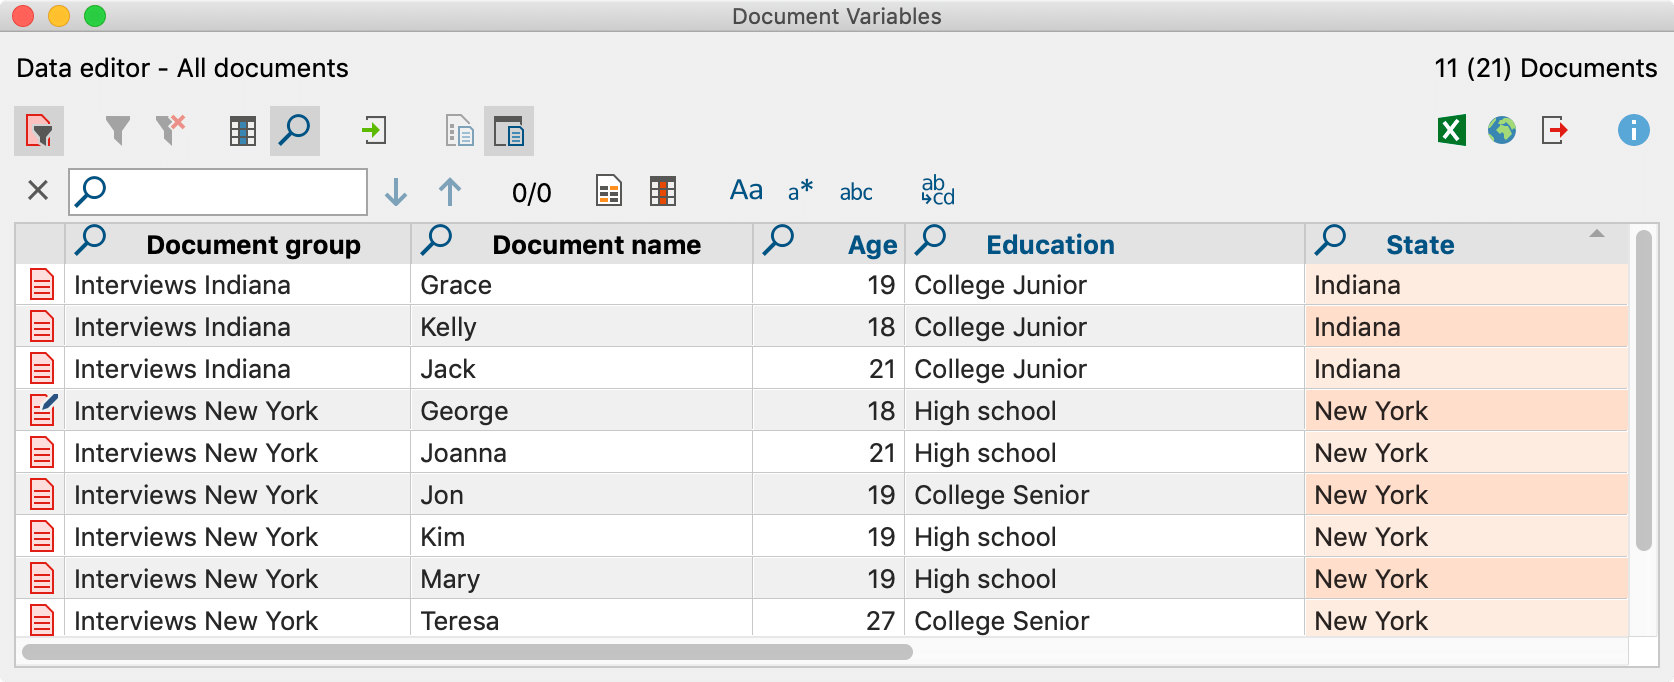This screenshot has width=1674, height=682.
Task: Close the search bar with X
Action: 38,190
